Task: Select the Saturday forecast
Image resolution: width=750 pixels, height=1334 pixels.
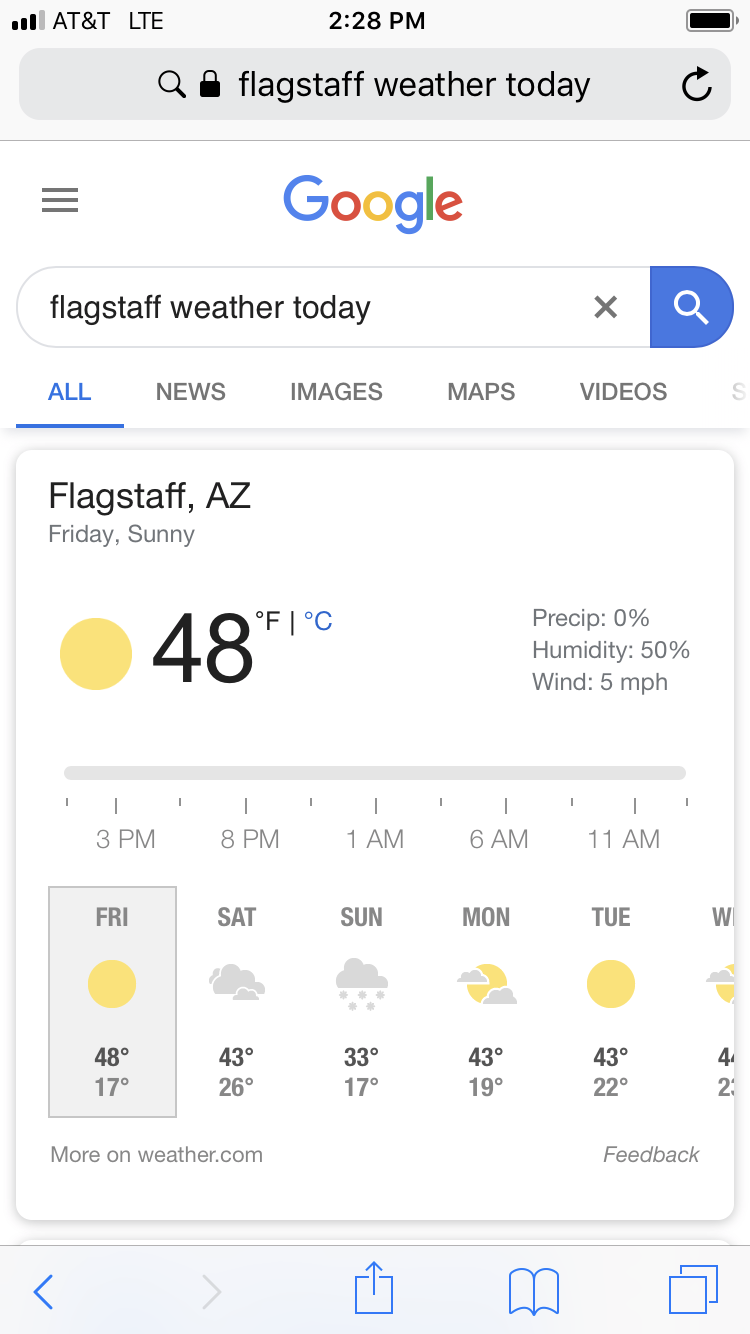Action: pyautogui.click(x=237, y=1001)
